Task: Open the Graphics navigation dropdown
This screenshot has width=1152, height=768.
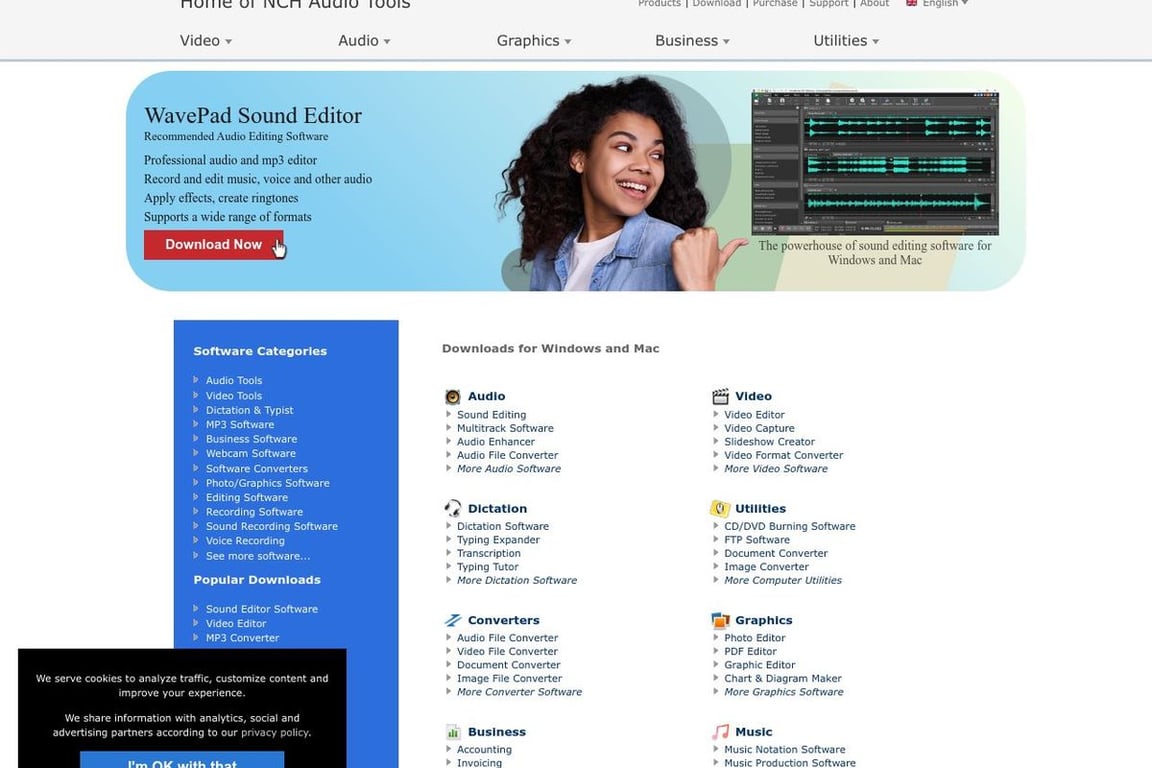Action: click(x=534, y=41)
